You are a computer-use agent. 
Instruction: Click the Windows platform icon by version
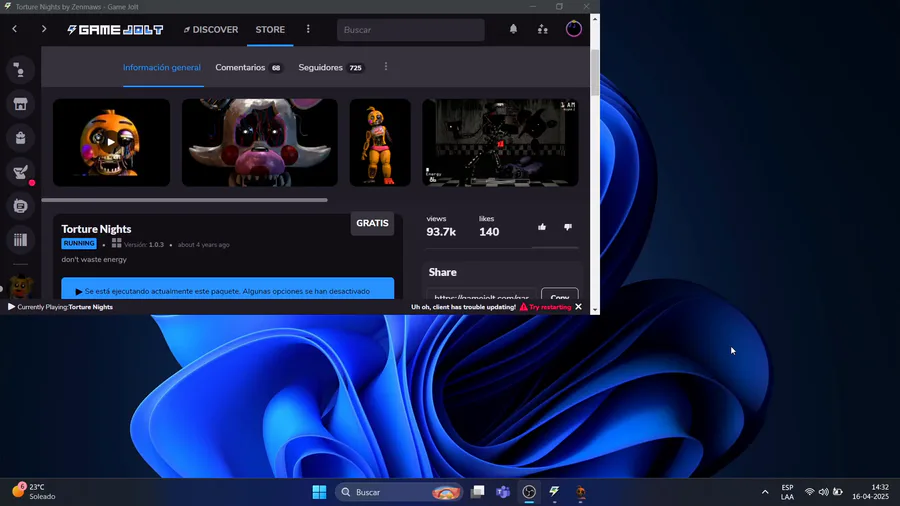tap(117, 243)
